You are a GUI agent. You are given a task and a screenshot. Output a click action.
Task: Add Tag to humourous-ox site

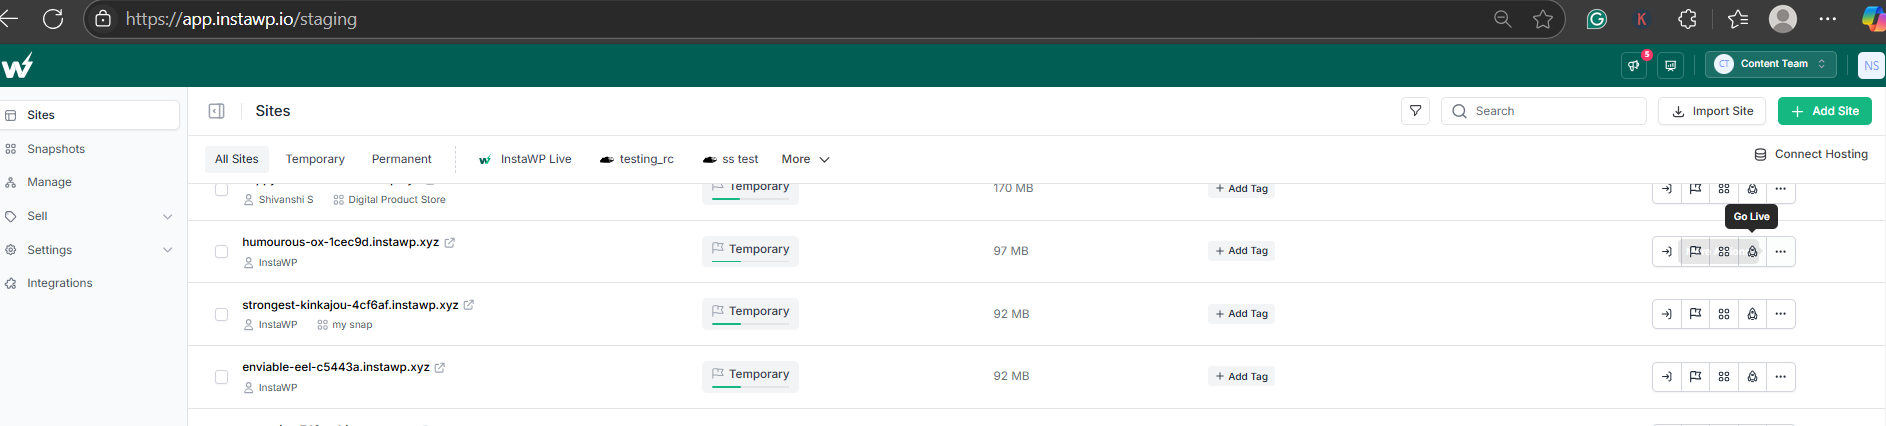coord(1241,251)
